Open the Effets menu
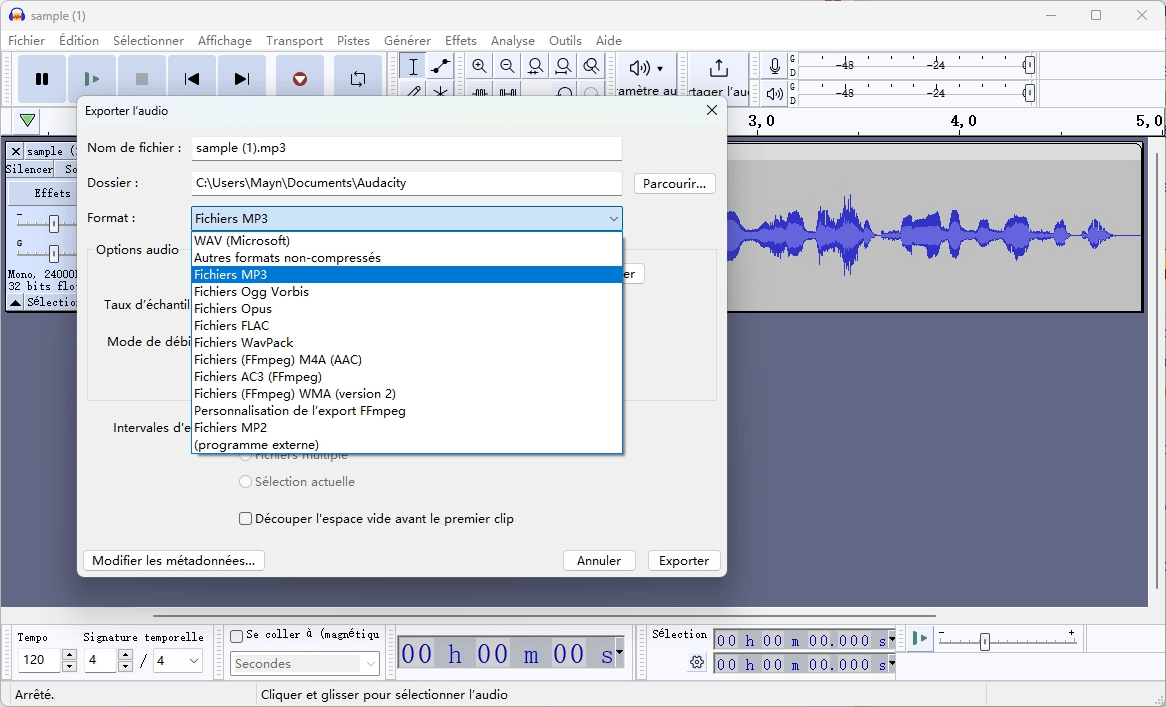The height and width of the screenshot is (707, 1166). pos(460,41)
